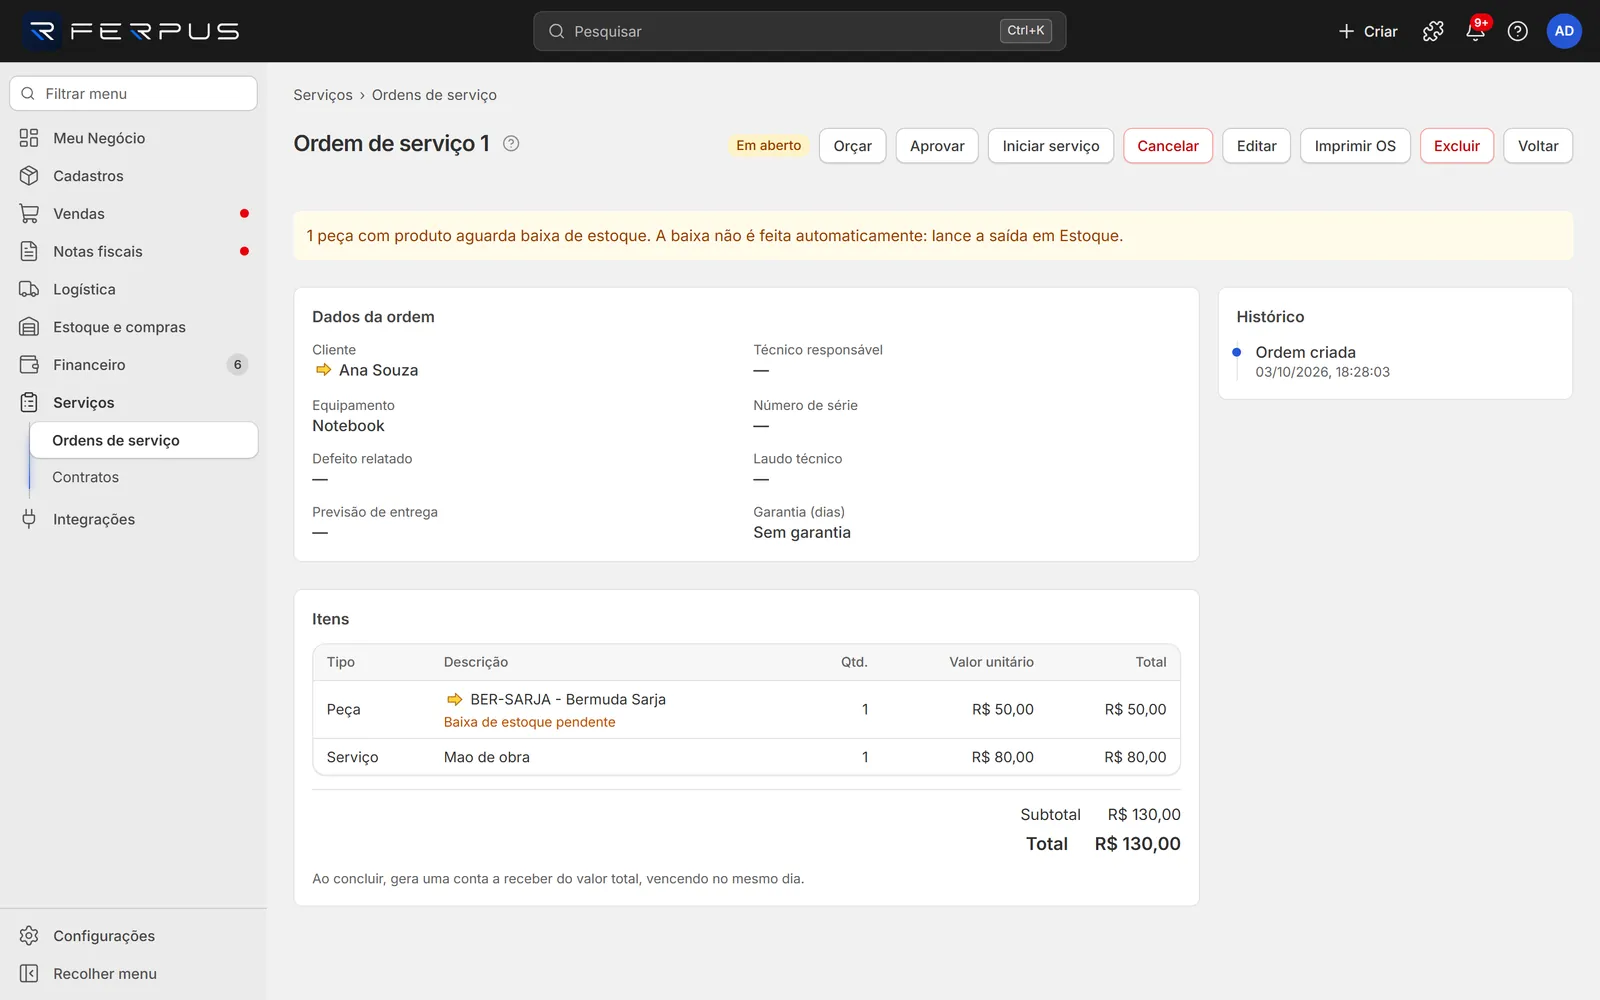Expand the Vendas menu section
The image size is (1600, 1000).
134,214
